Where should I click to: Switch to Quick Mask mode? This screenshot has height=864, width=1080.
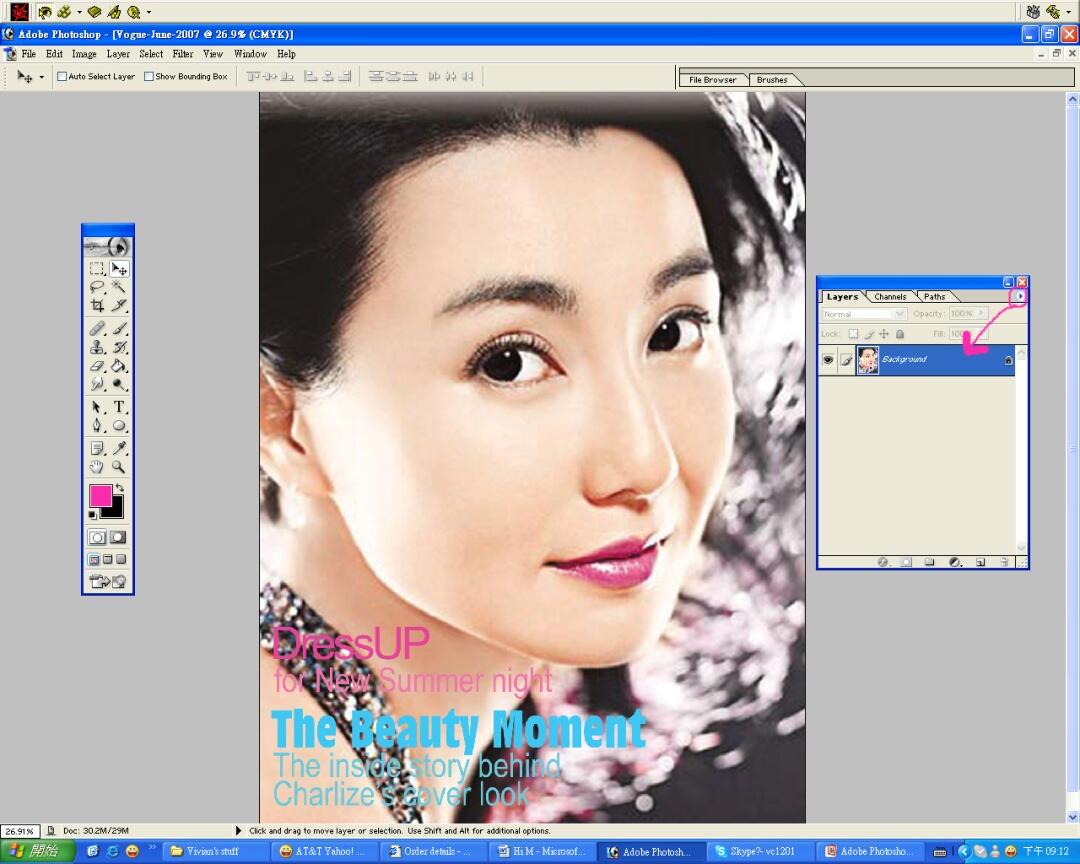click(x=118, y=537)
